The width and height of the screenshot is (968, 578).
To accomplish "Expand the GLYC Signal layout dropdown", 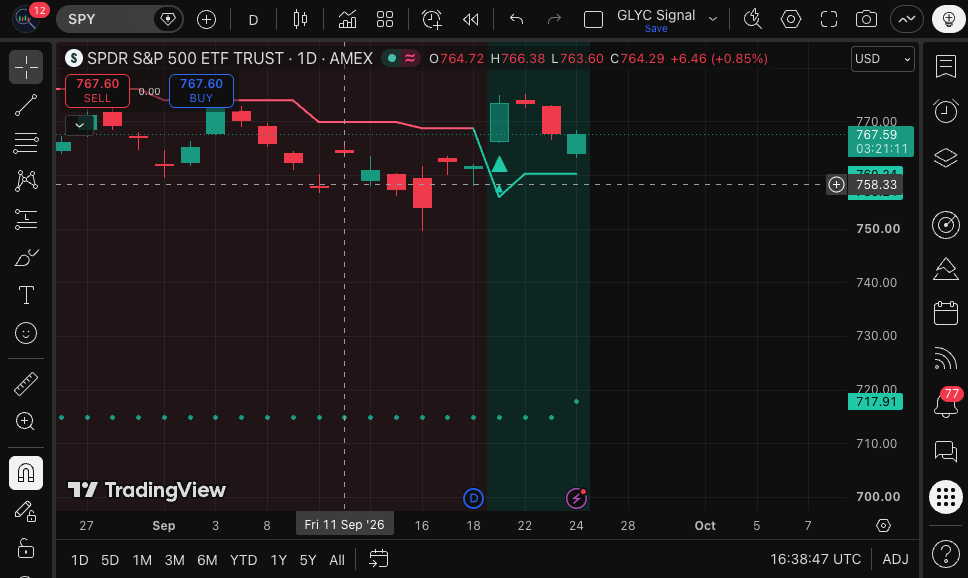I will (x=713, y=19).
